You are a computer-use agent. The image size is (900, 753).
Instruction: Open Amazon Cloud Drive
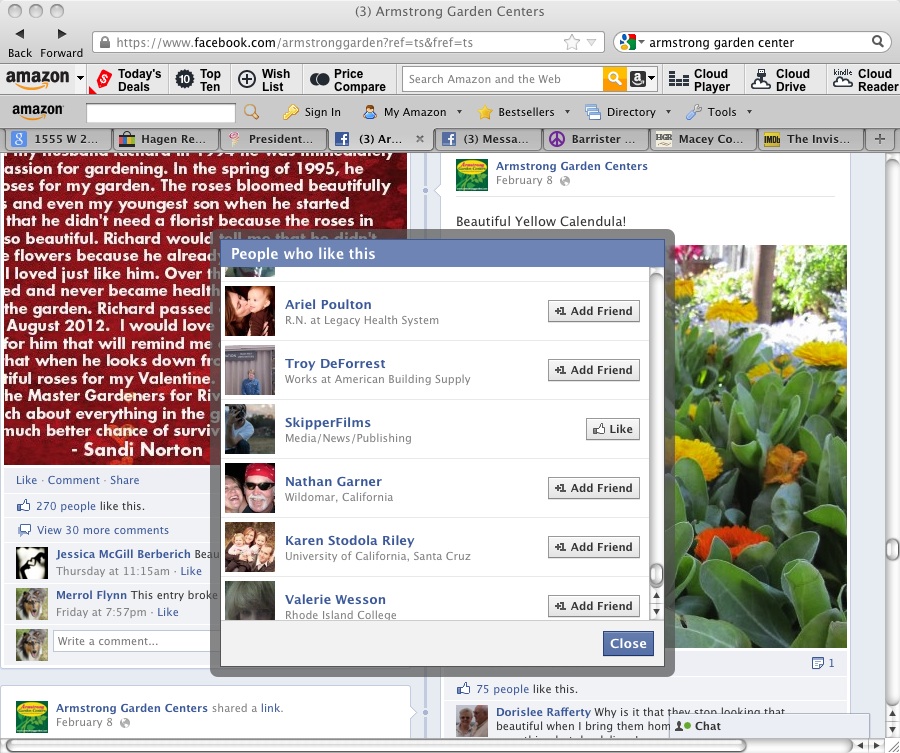[x=781, y=80]
